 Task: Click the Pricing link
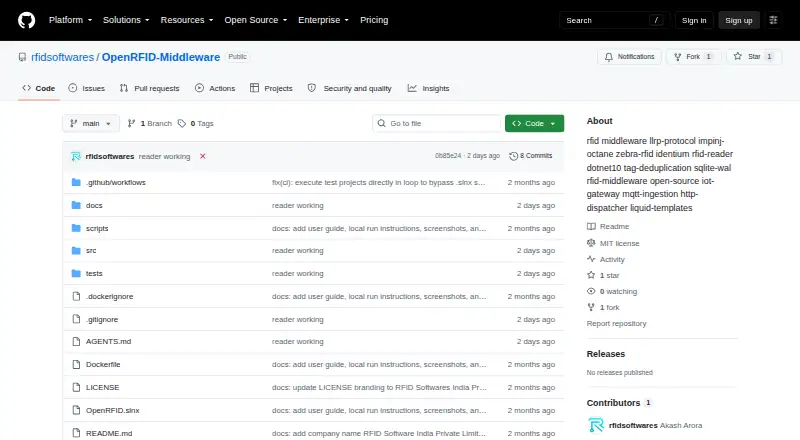pos(374,20)
